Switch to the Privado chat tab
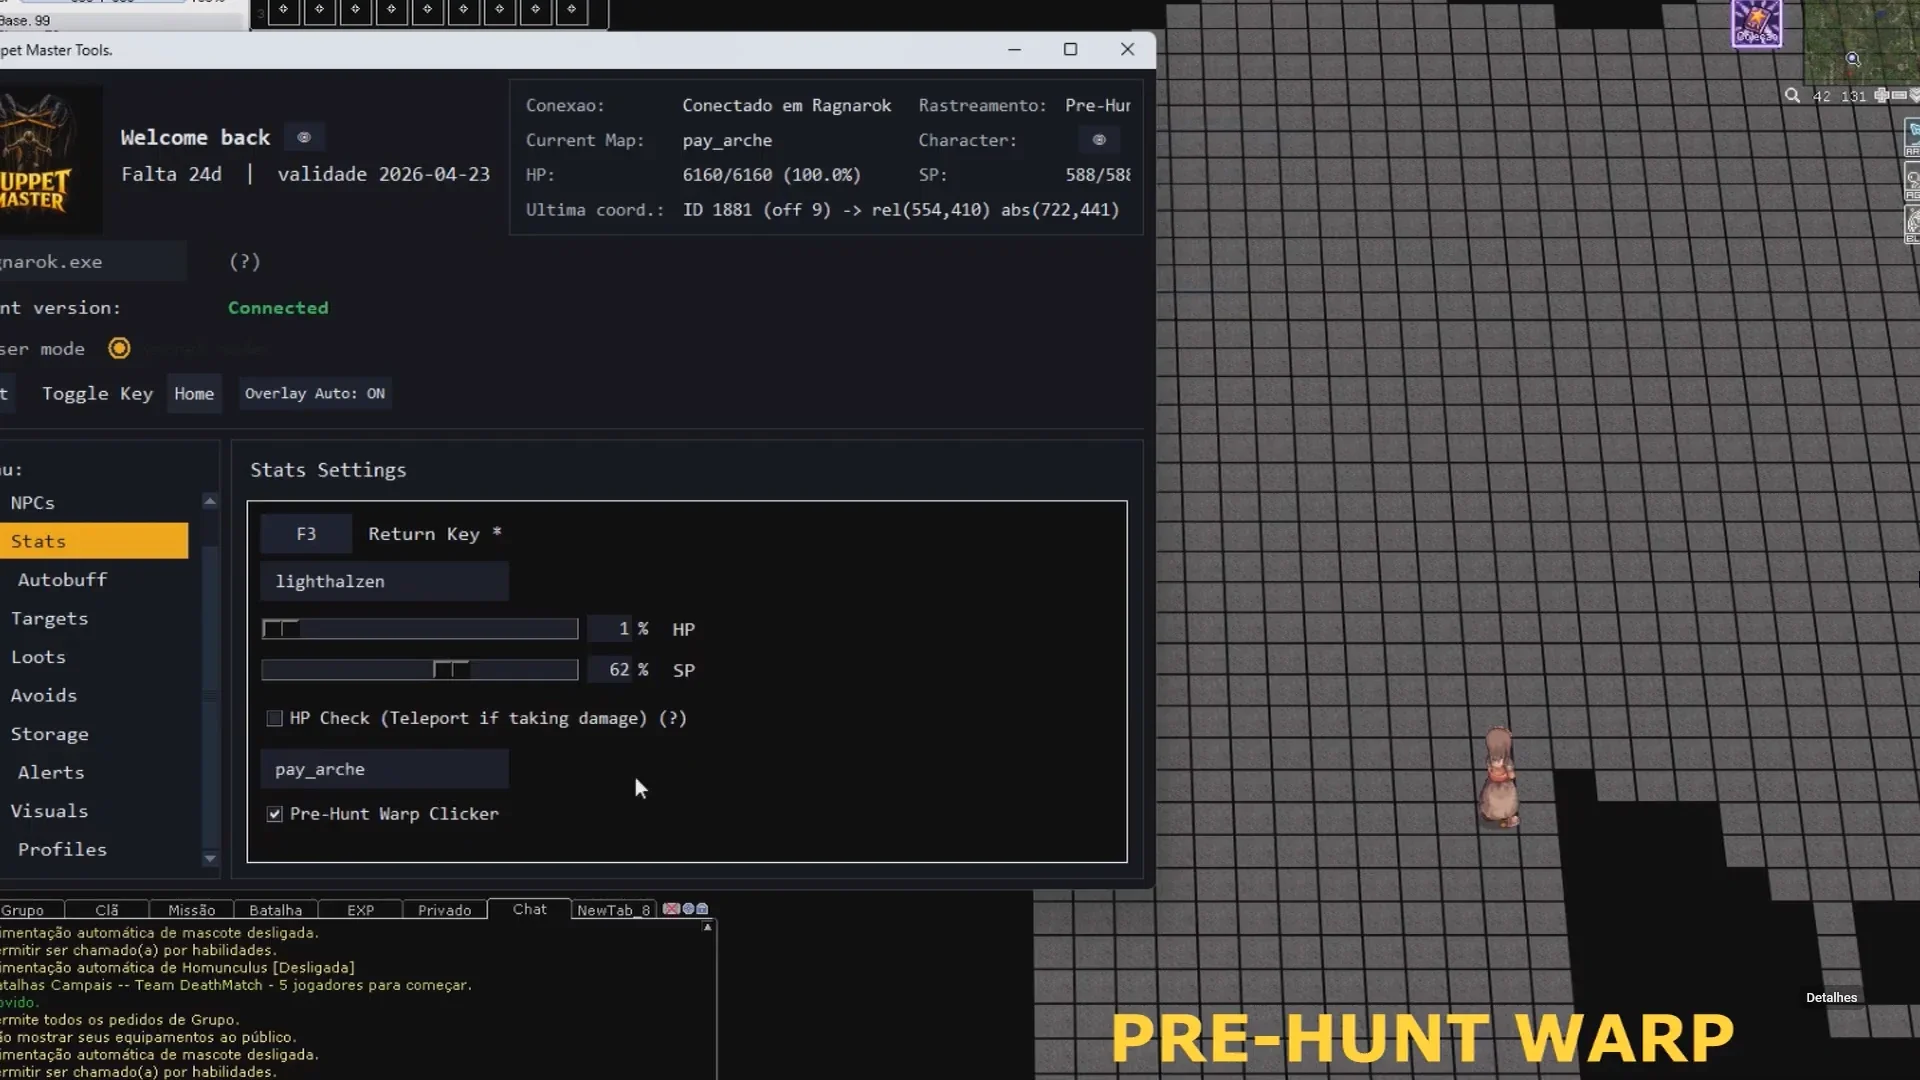This screenshot has height=1080, width=1920. [444, 910]
